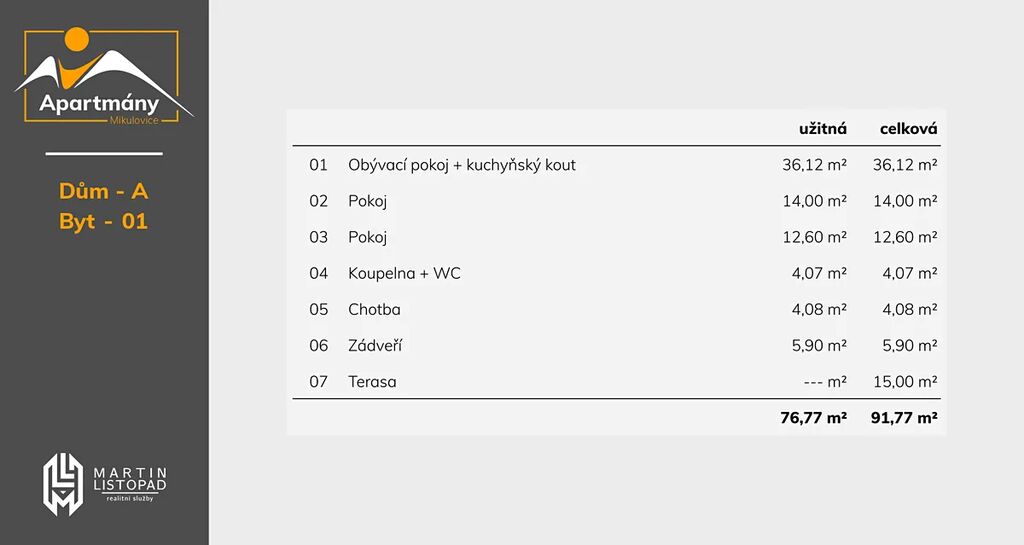Select row 03 Pokoj
The width and height of the screenshot is (1024, 545).
(616, 237)
